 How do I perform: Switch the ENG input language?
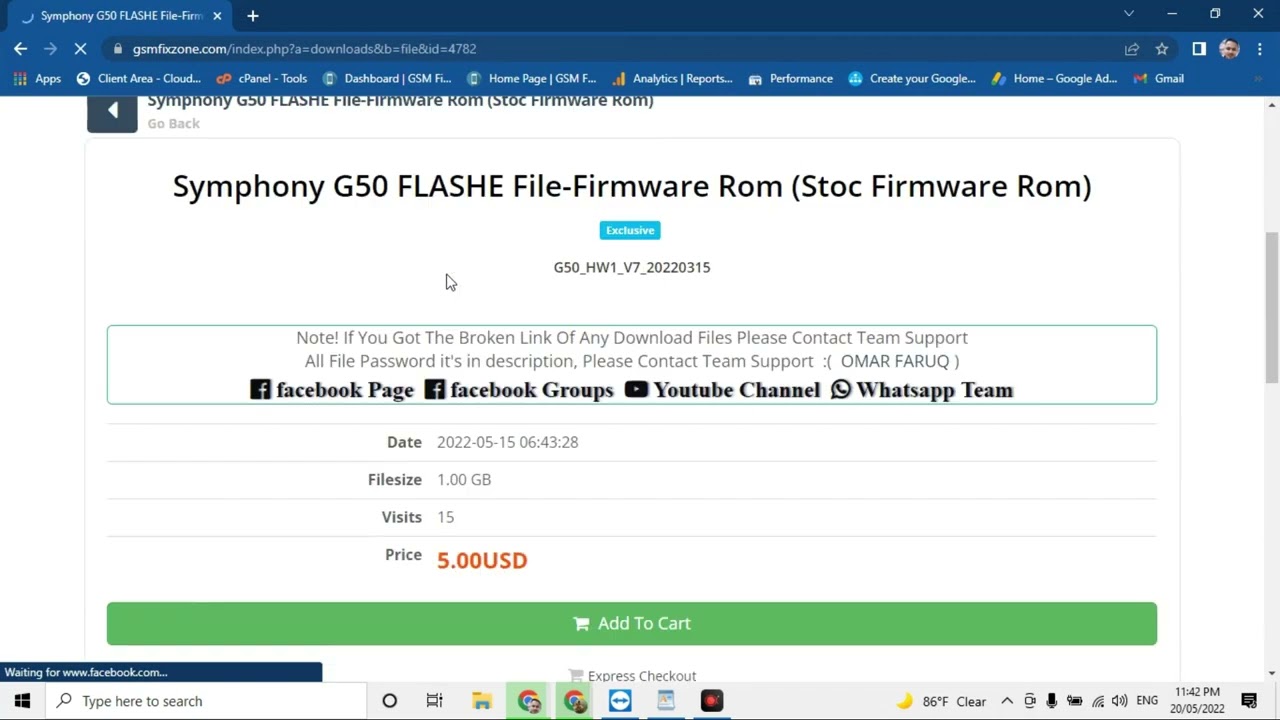(x=1147, y=701)
